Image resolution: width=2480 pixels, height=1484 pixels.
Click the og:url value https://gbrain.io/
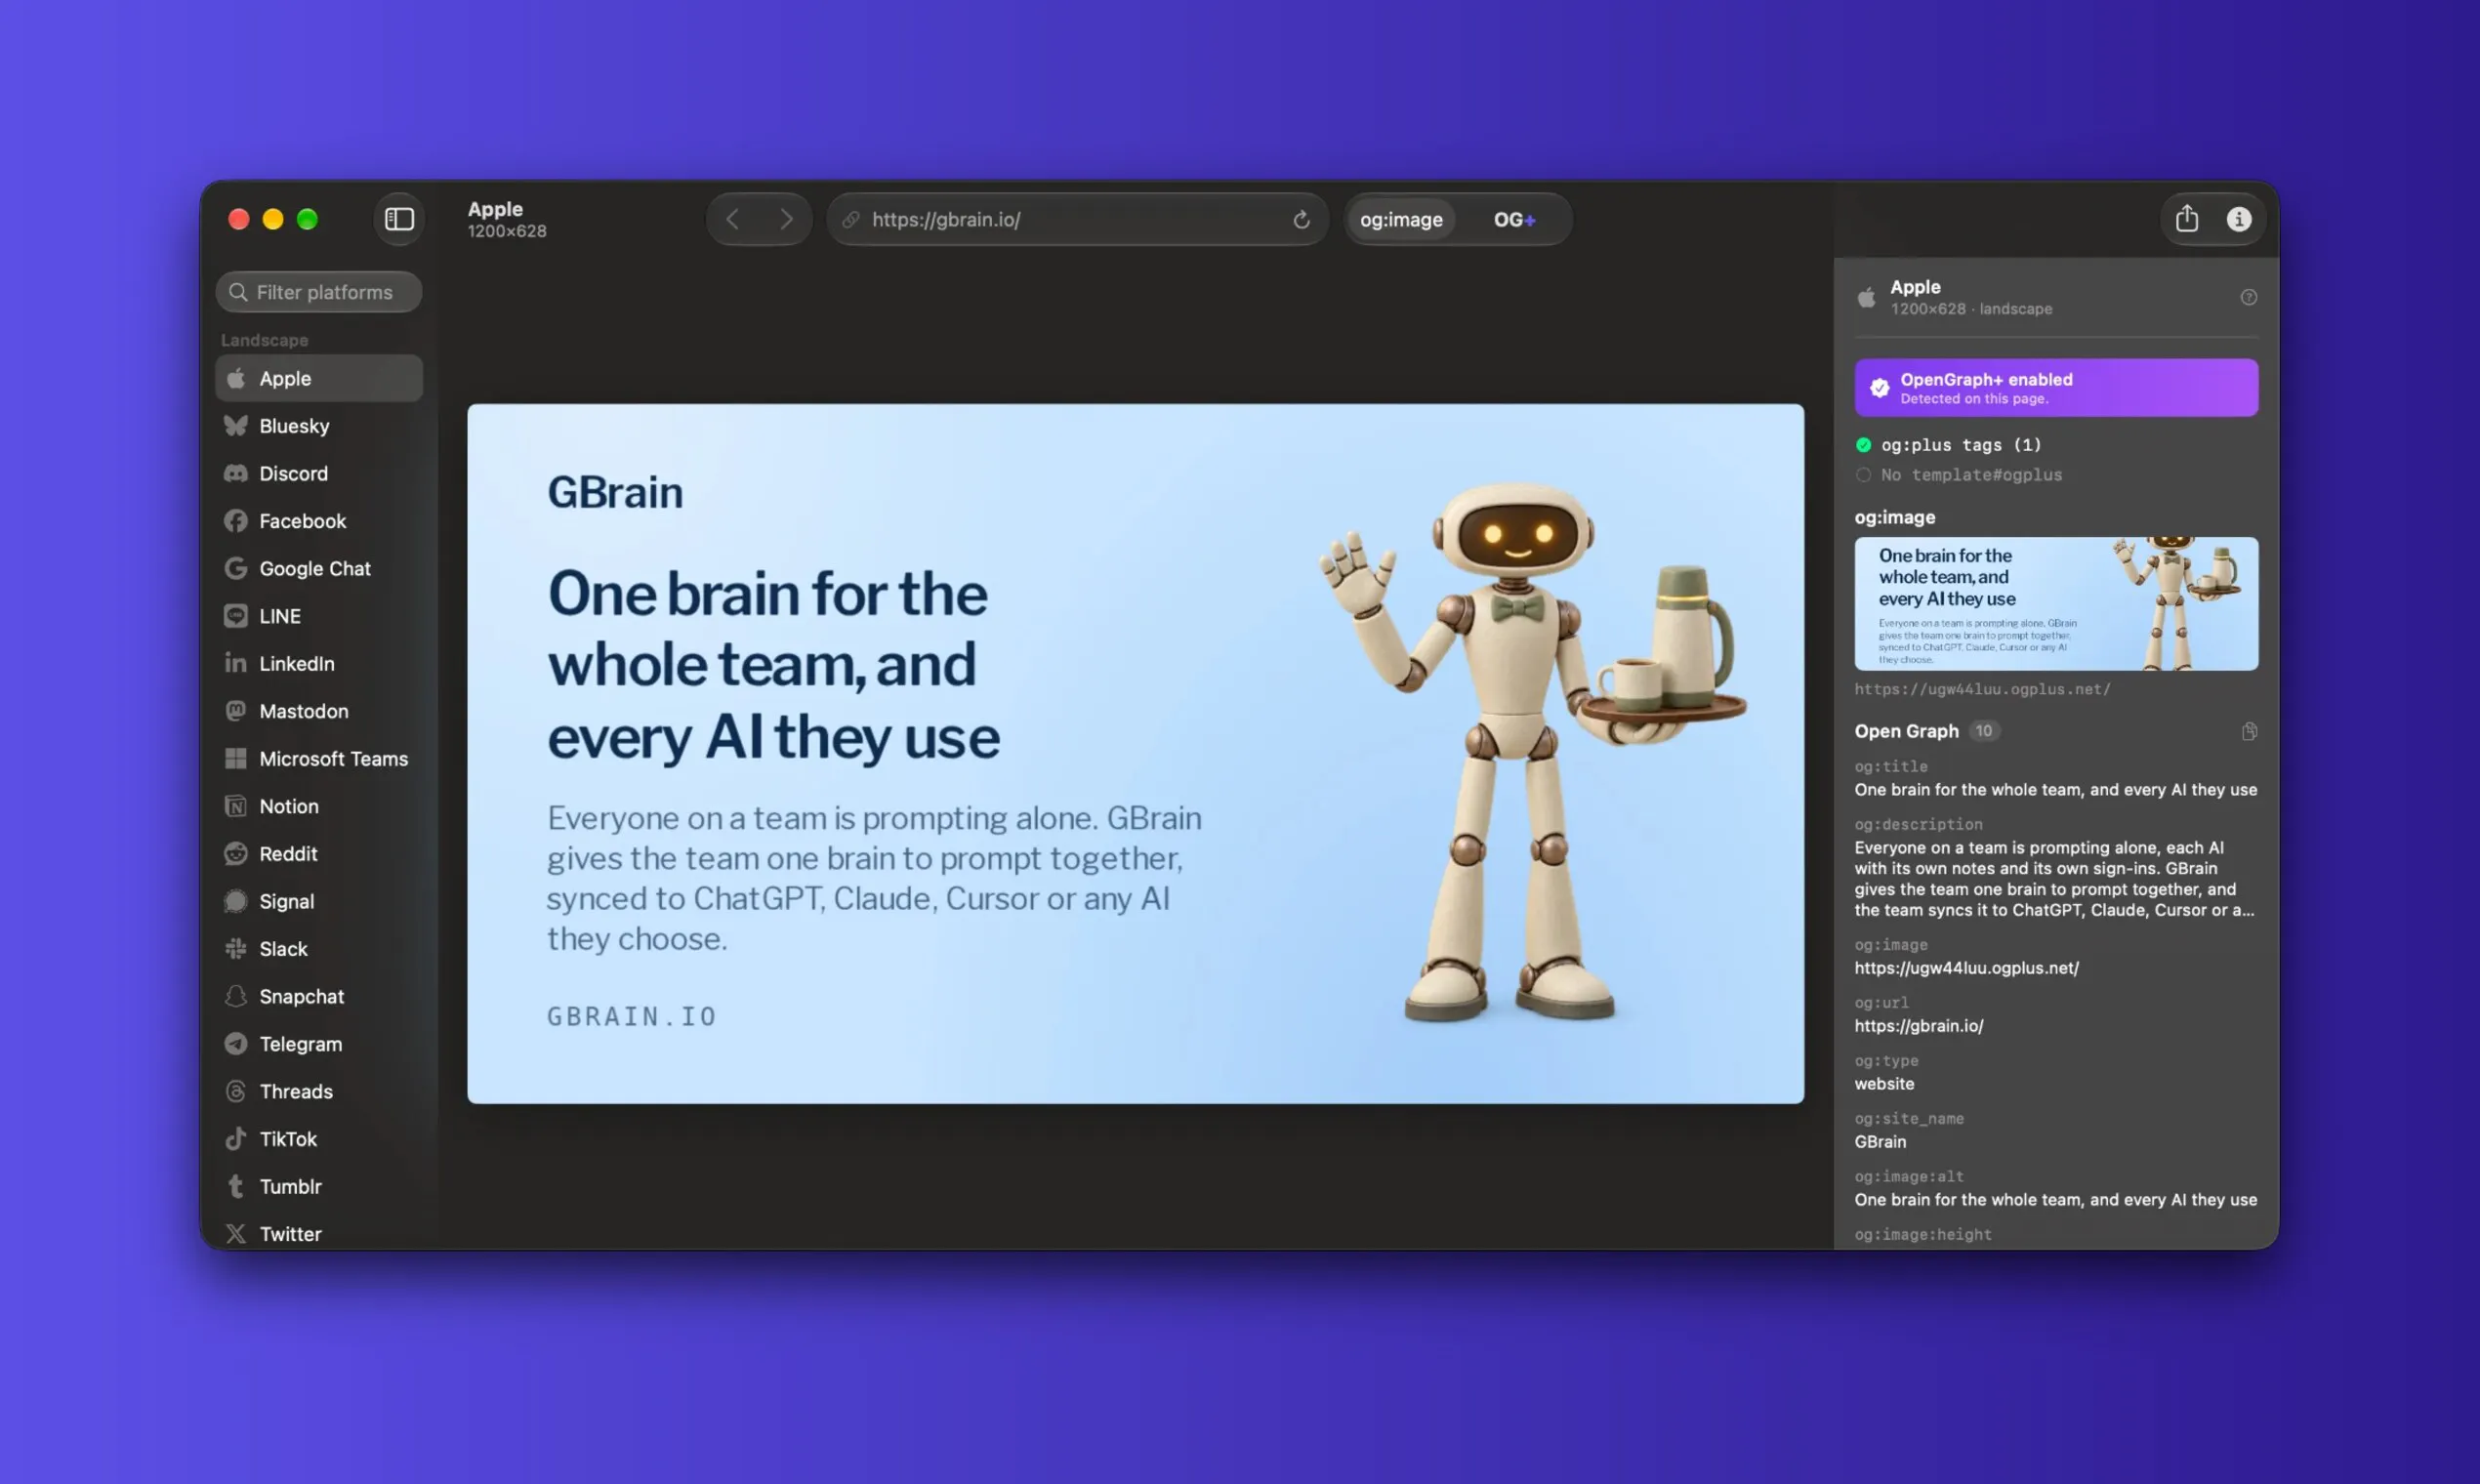(x=1918, y=1026)
